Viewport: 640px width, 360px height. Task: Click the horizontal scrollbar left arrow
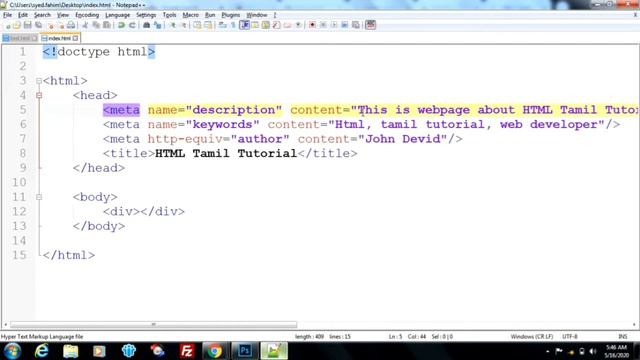click(x=5, y=325)
